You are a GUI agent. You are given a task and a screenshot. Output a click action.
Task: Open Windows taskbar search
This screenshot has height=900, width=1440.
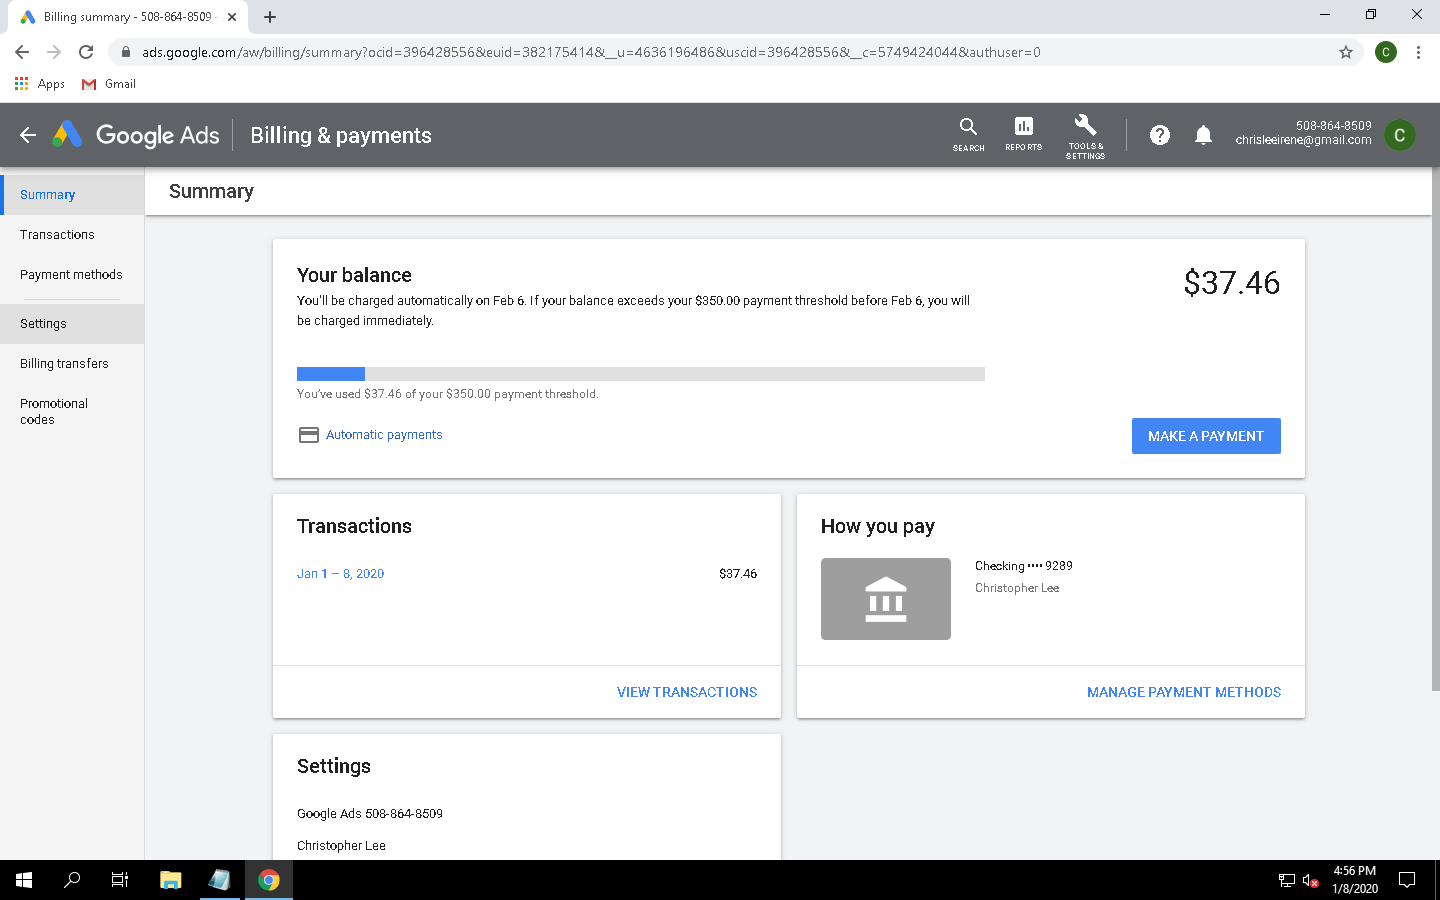click(x=72, y=880)
